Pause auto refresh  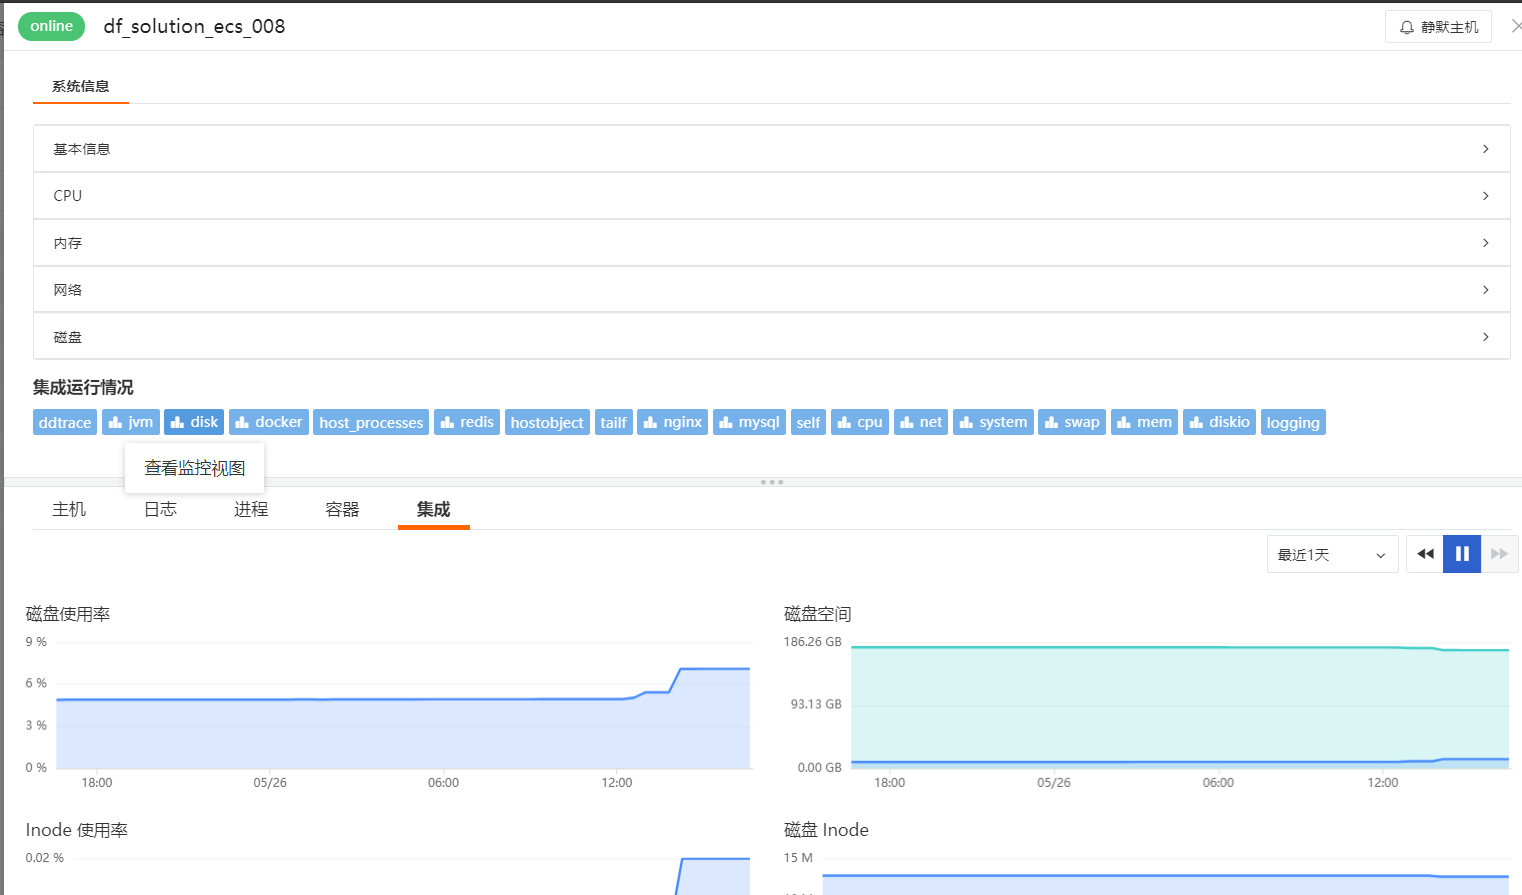tap(1462, 554)
